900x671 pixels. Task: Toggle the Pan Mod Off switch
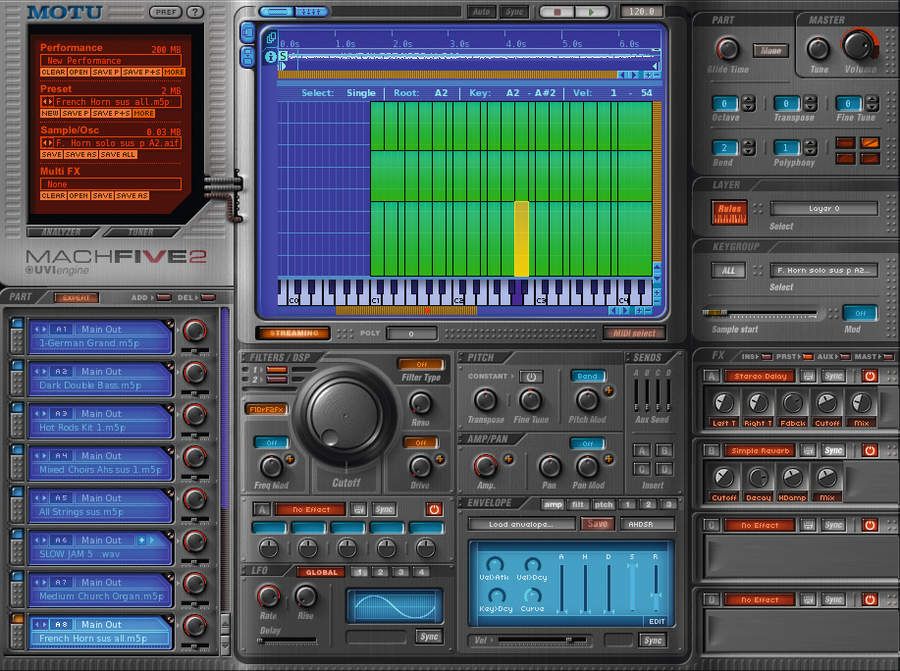point(588,443)
